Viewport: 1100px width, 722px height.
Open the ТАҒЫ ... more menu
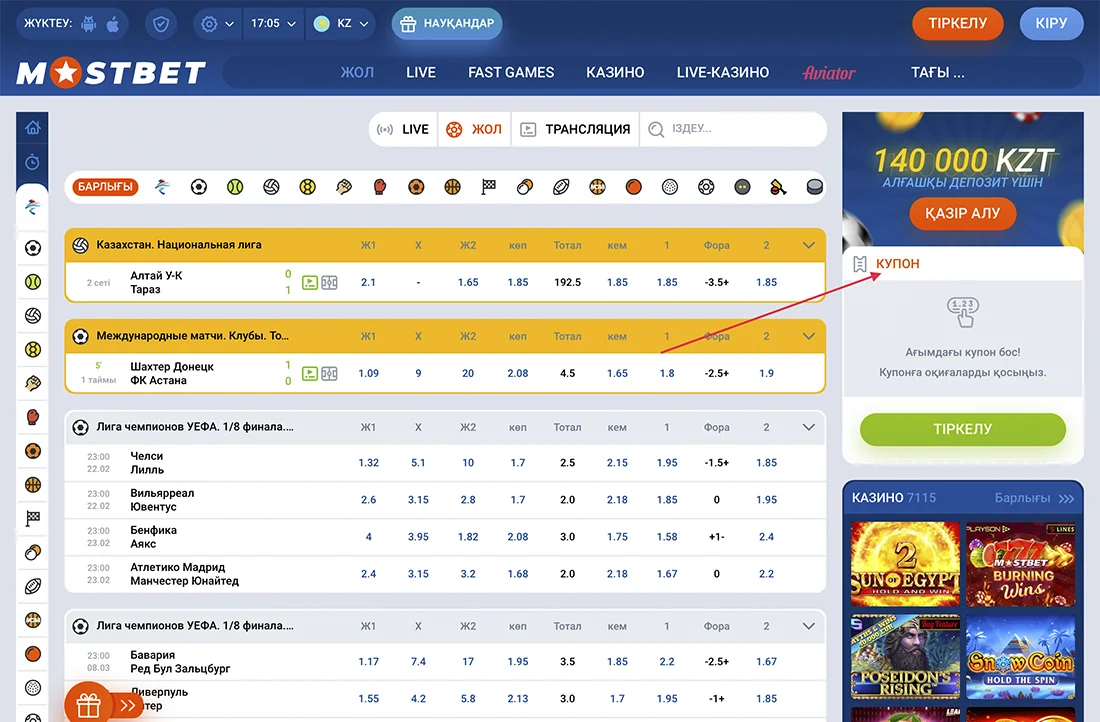click(937, 72)
